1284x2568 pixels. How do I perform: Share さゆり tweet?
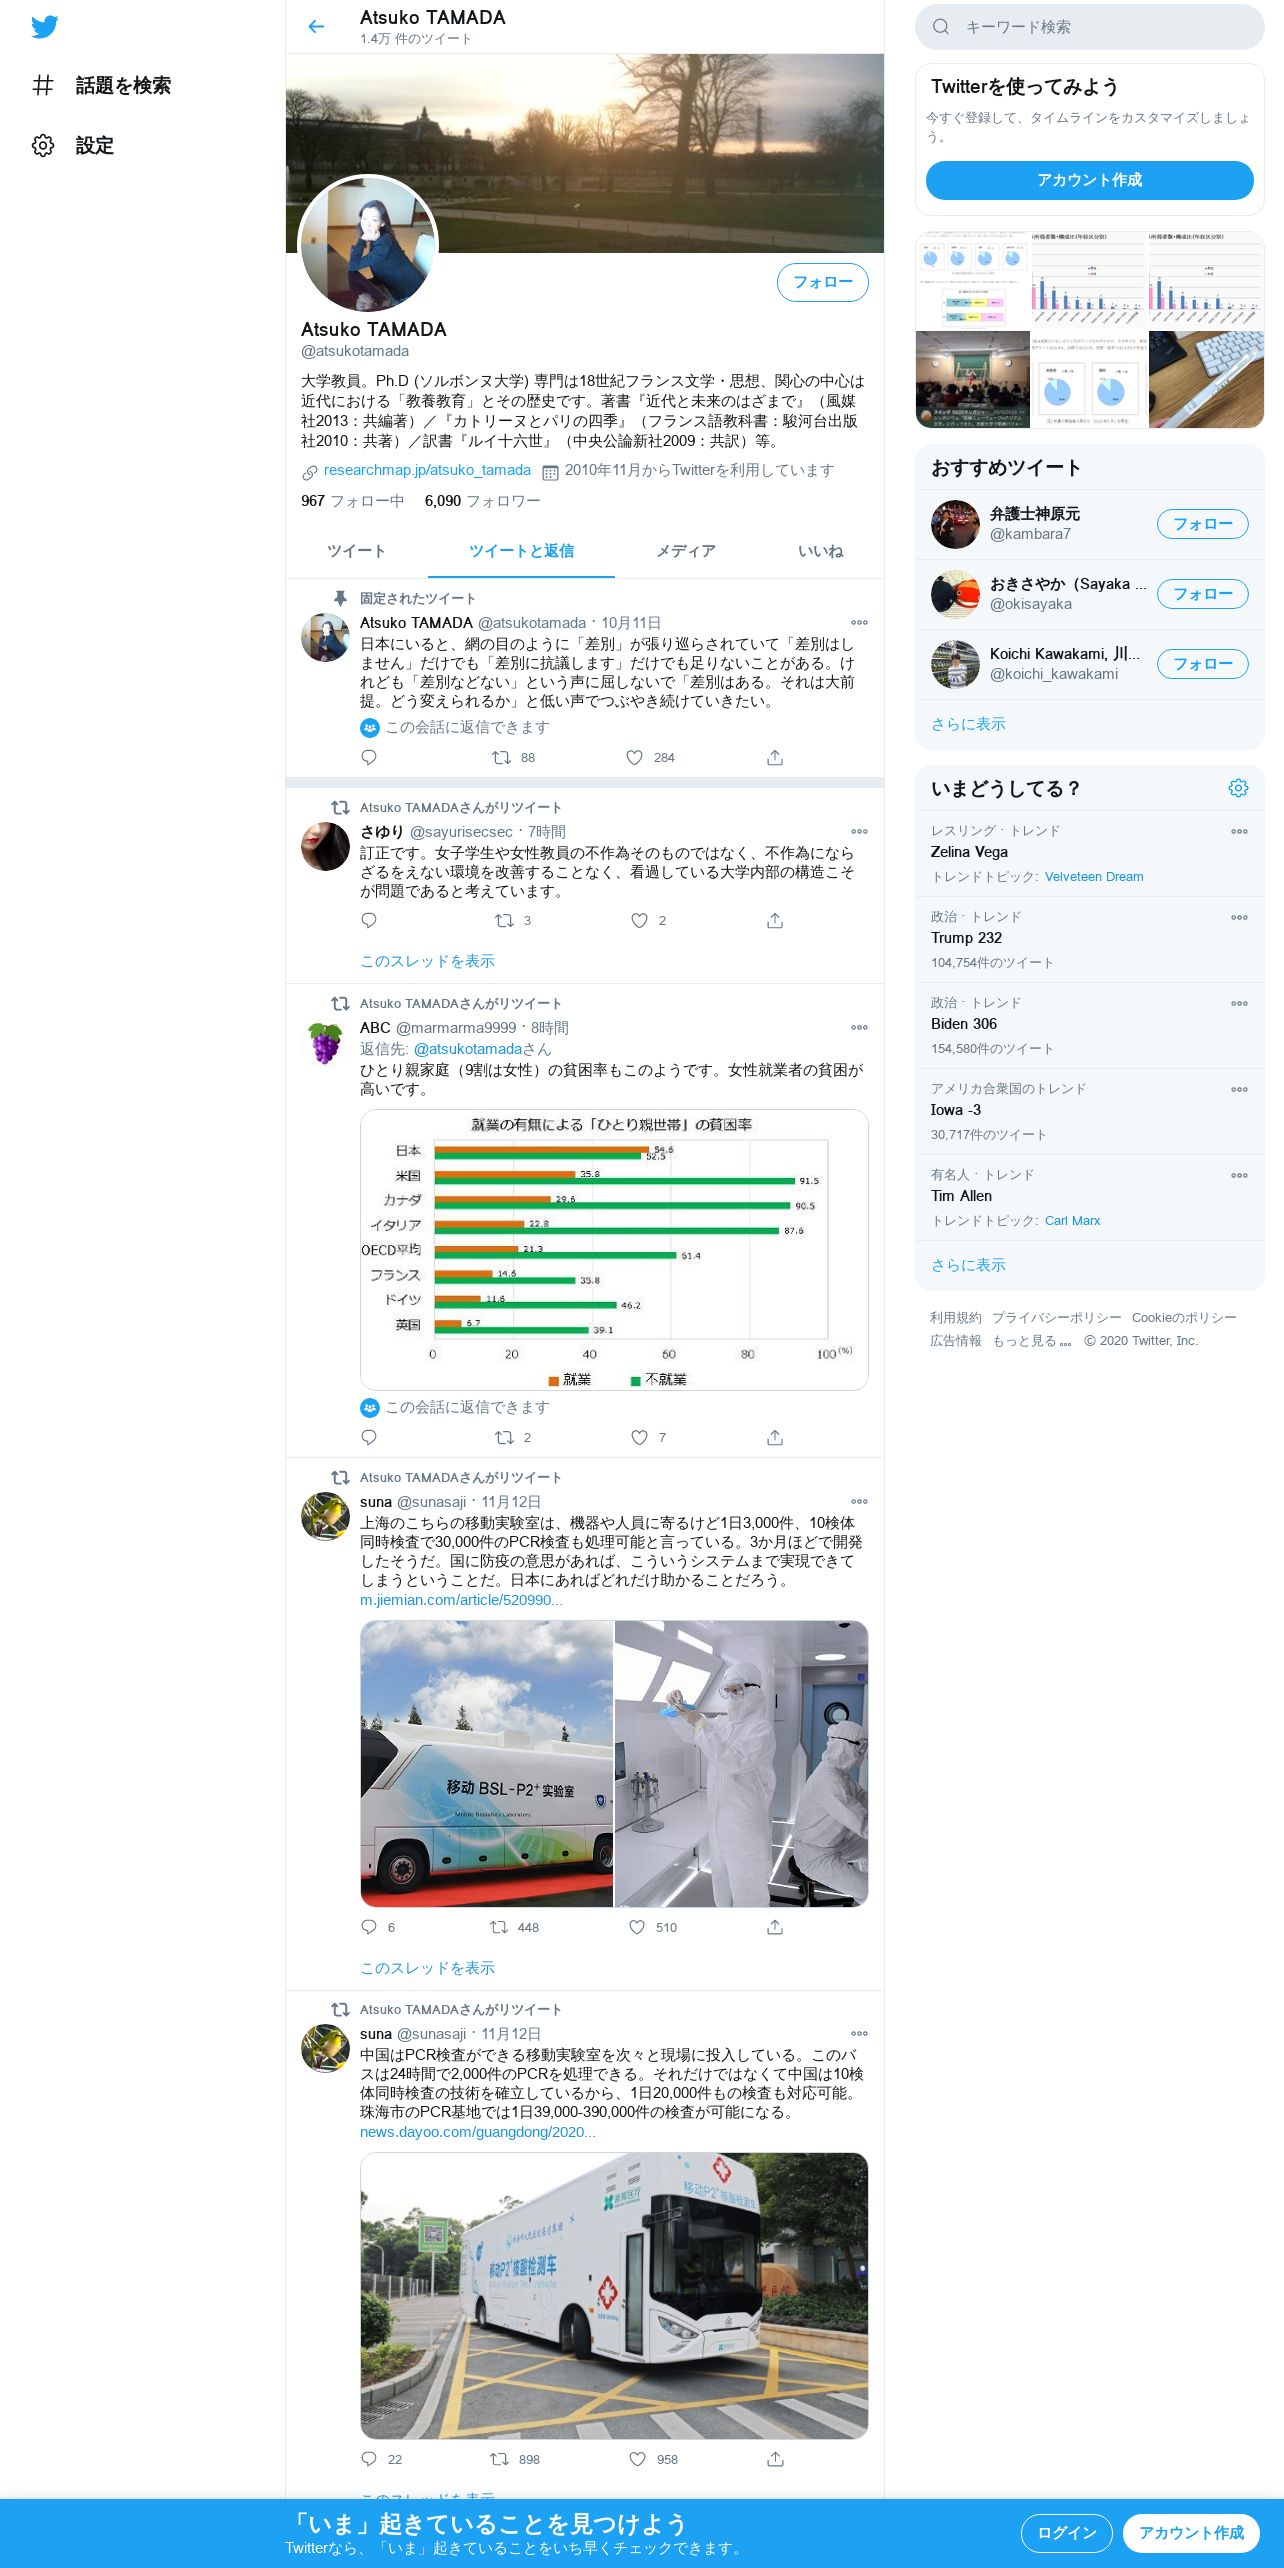point(775,920)
